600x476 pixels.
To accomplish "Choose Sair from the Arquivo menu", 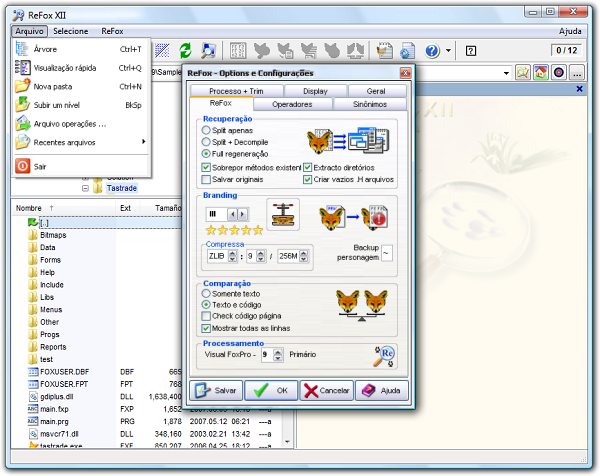I will click(x=80, y=166).
